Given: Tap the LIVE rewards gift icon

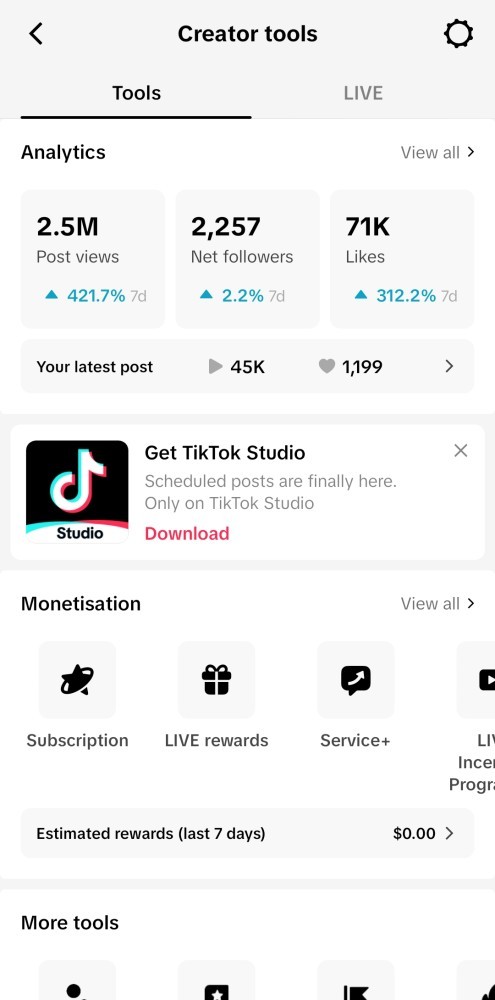Looking at the screenshot, I should pyautogui.click(x=216, y=680).
